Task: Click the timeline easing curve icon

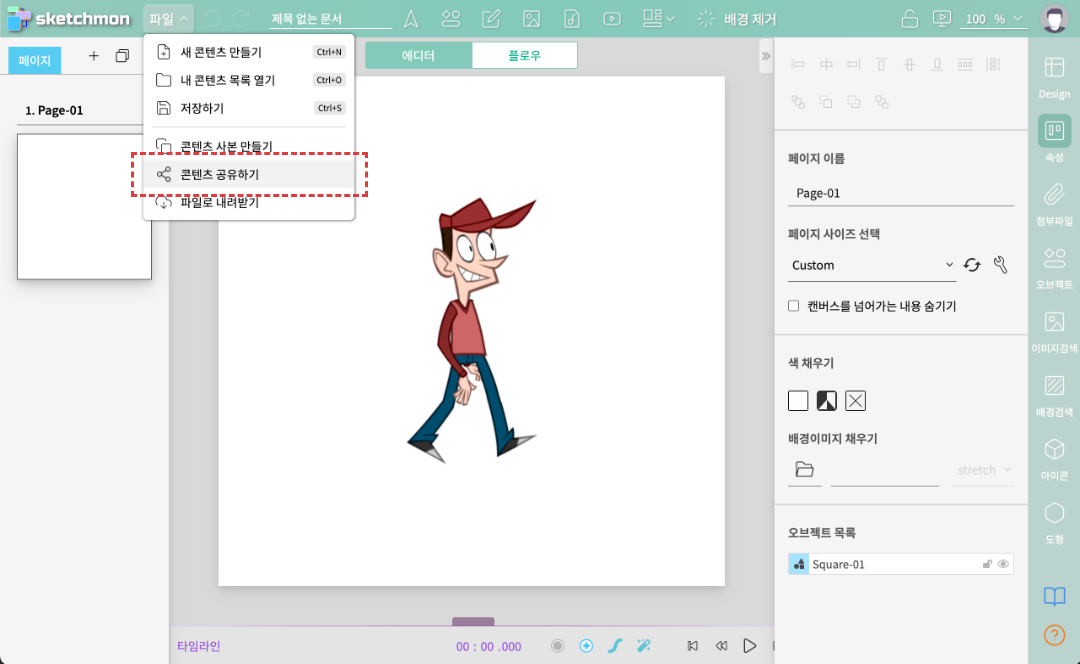Action: pyautogui.click(x=615, y=645)
